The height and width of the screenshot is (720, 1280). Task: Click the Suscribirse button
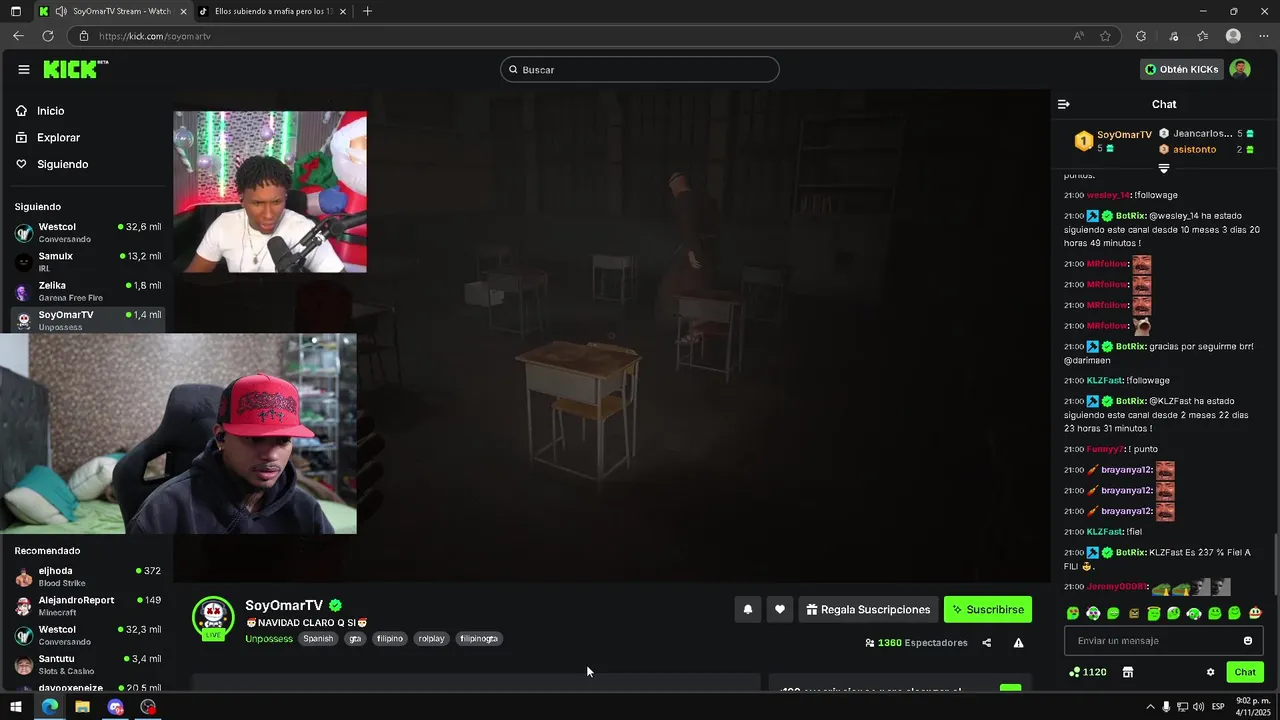pyautogui.click(x=988, y=609)
